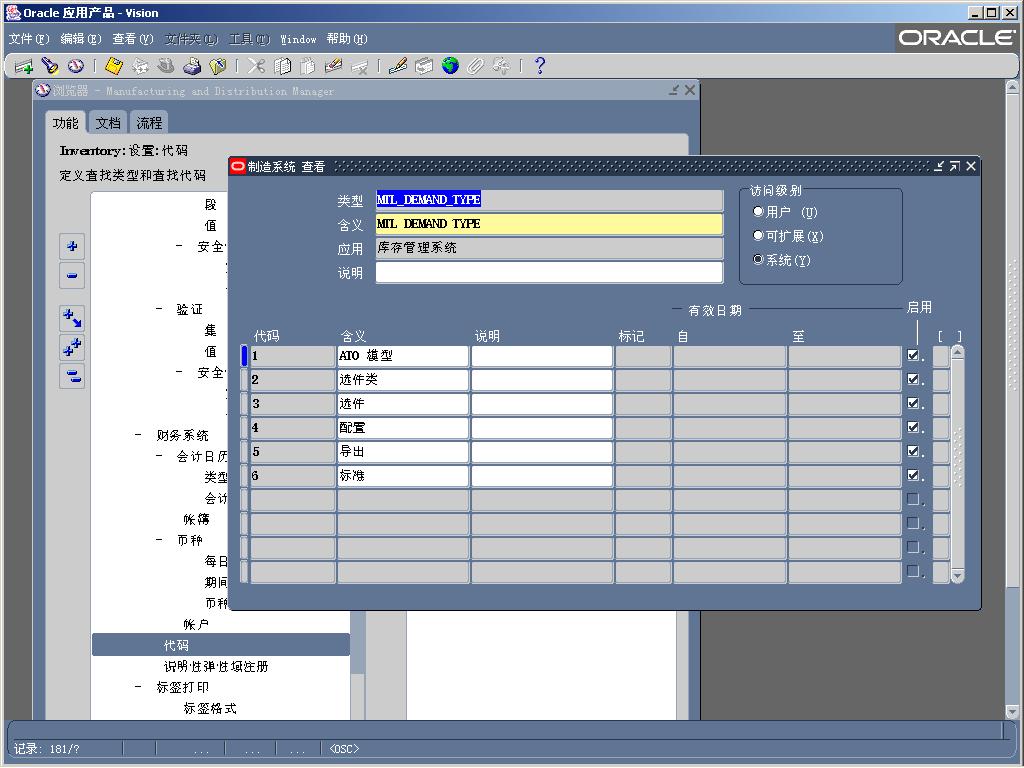Collapse the 财务系统 tree node

click(138, 435)
